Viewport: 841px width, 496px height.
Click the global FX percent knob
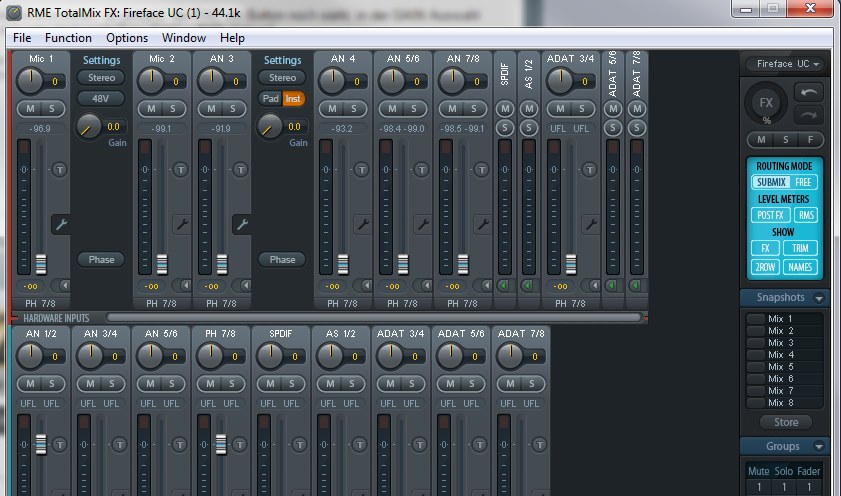pos(766,102)
